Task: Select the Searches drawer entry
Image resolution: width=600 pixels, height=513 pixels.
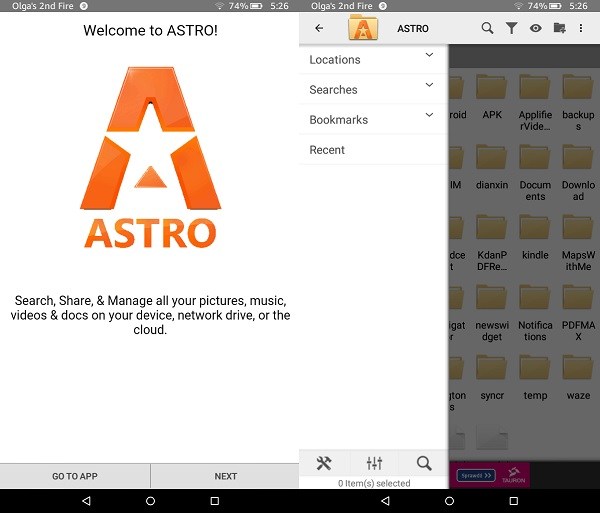Action: (373, 90)
